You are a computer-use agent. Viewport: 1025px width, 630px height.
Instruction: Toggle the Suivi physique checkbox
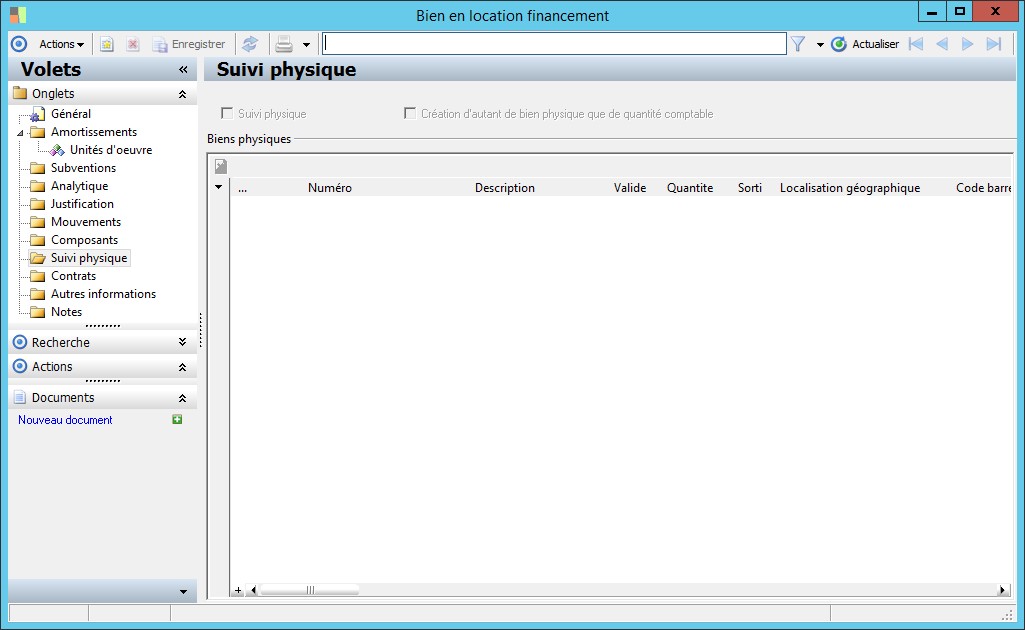(227, 114)
